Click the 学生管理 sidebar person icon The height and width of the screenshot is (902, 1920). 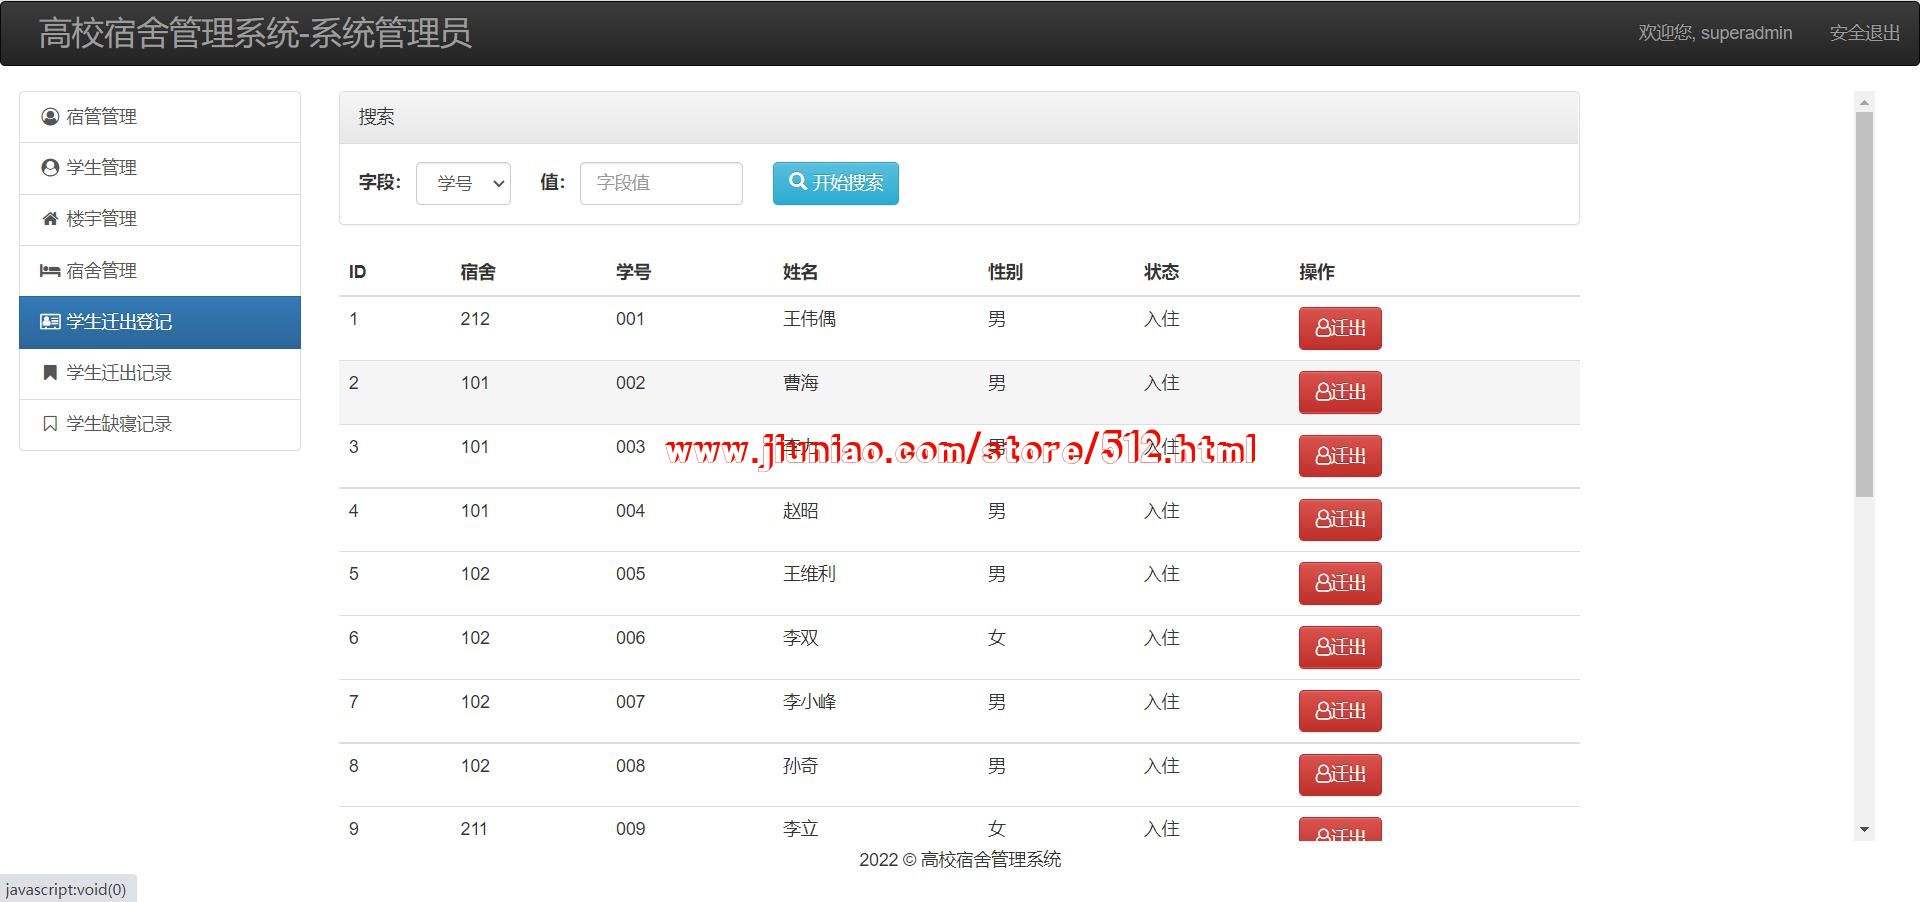[50, 168]
